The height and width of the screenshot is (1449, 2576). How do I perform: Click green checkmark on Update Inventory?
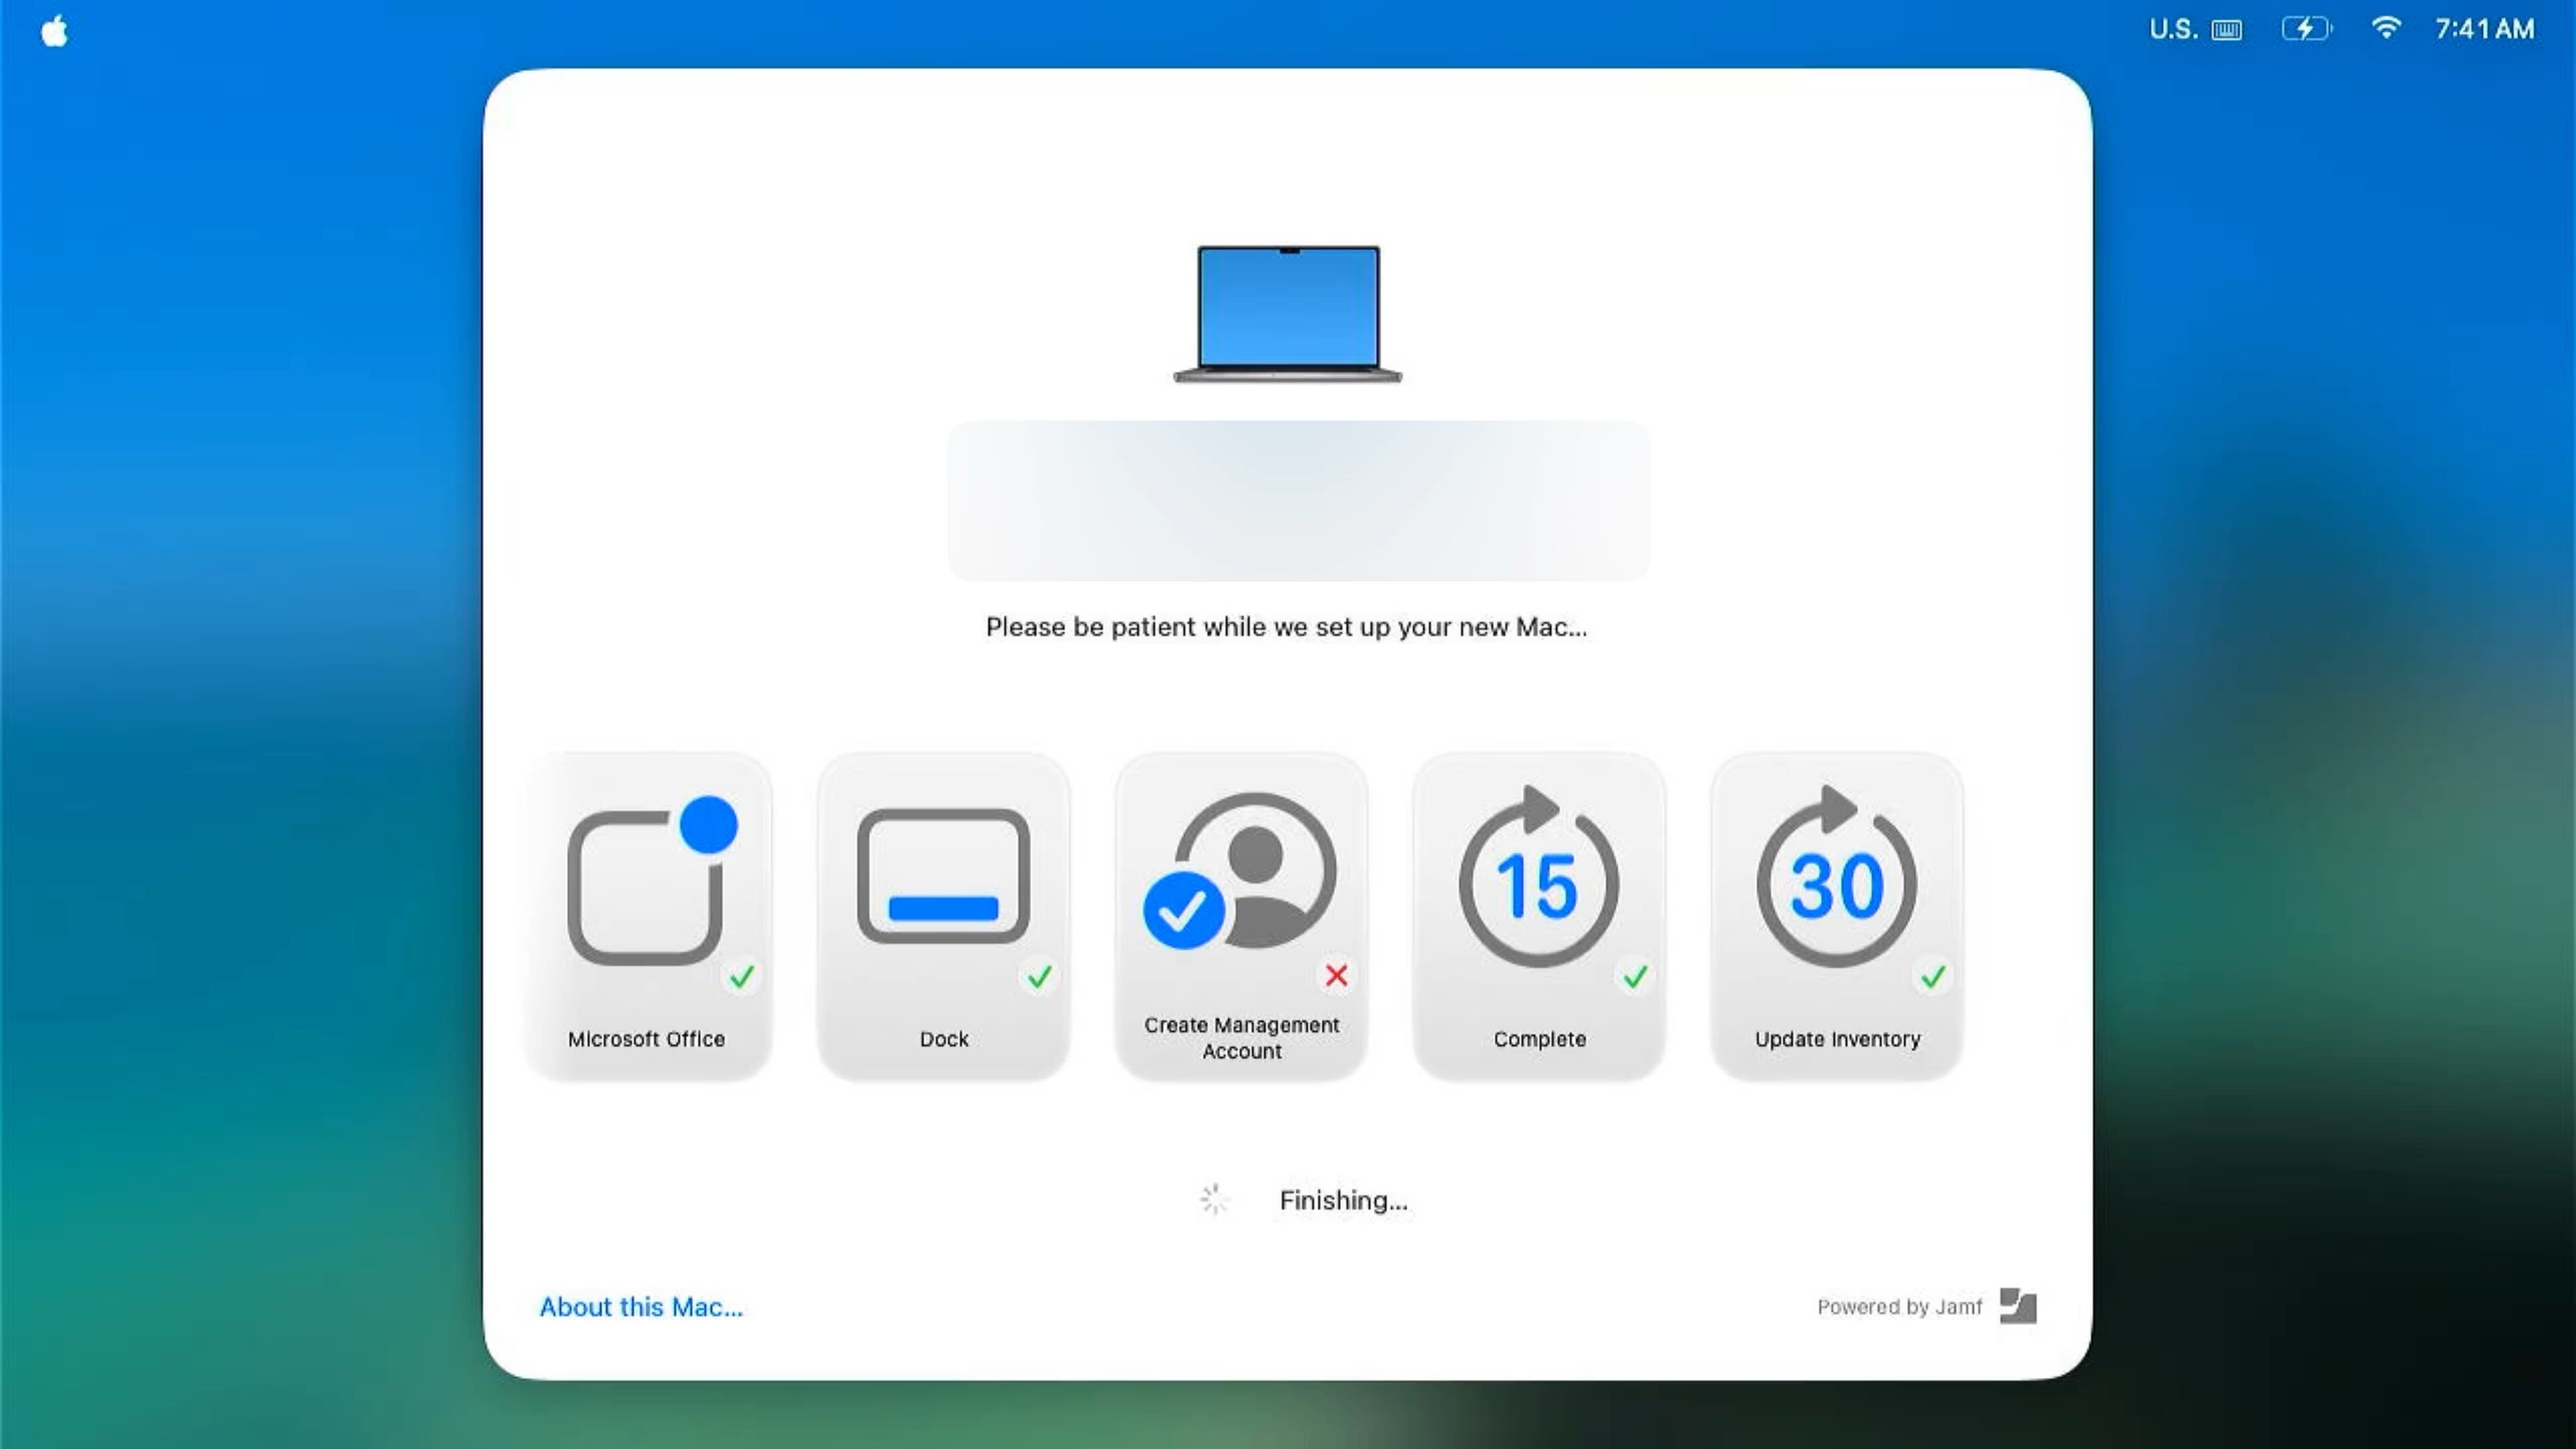tap(1933, 976)
